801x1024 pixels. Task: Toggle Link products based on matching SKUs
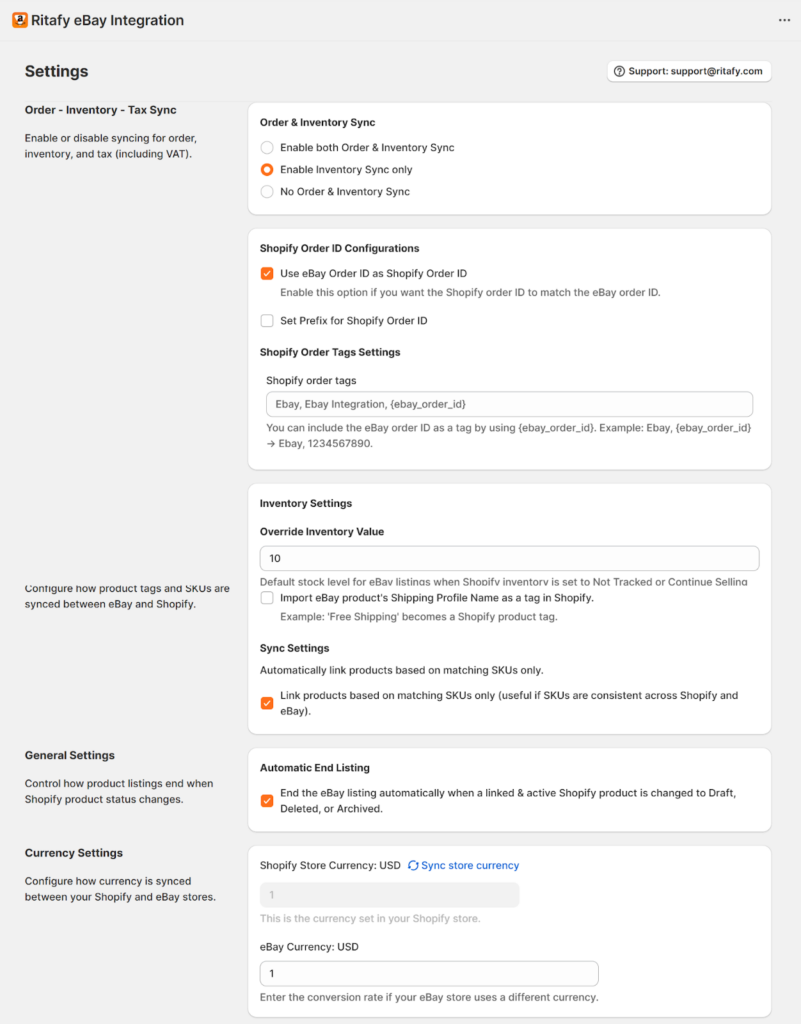coord(267,703)
